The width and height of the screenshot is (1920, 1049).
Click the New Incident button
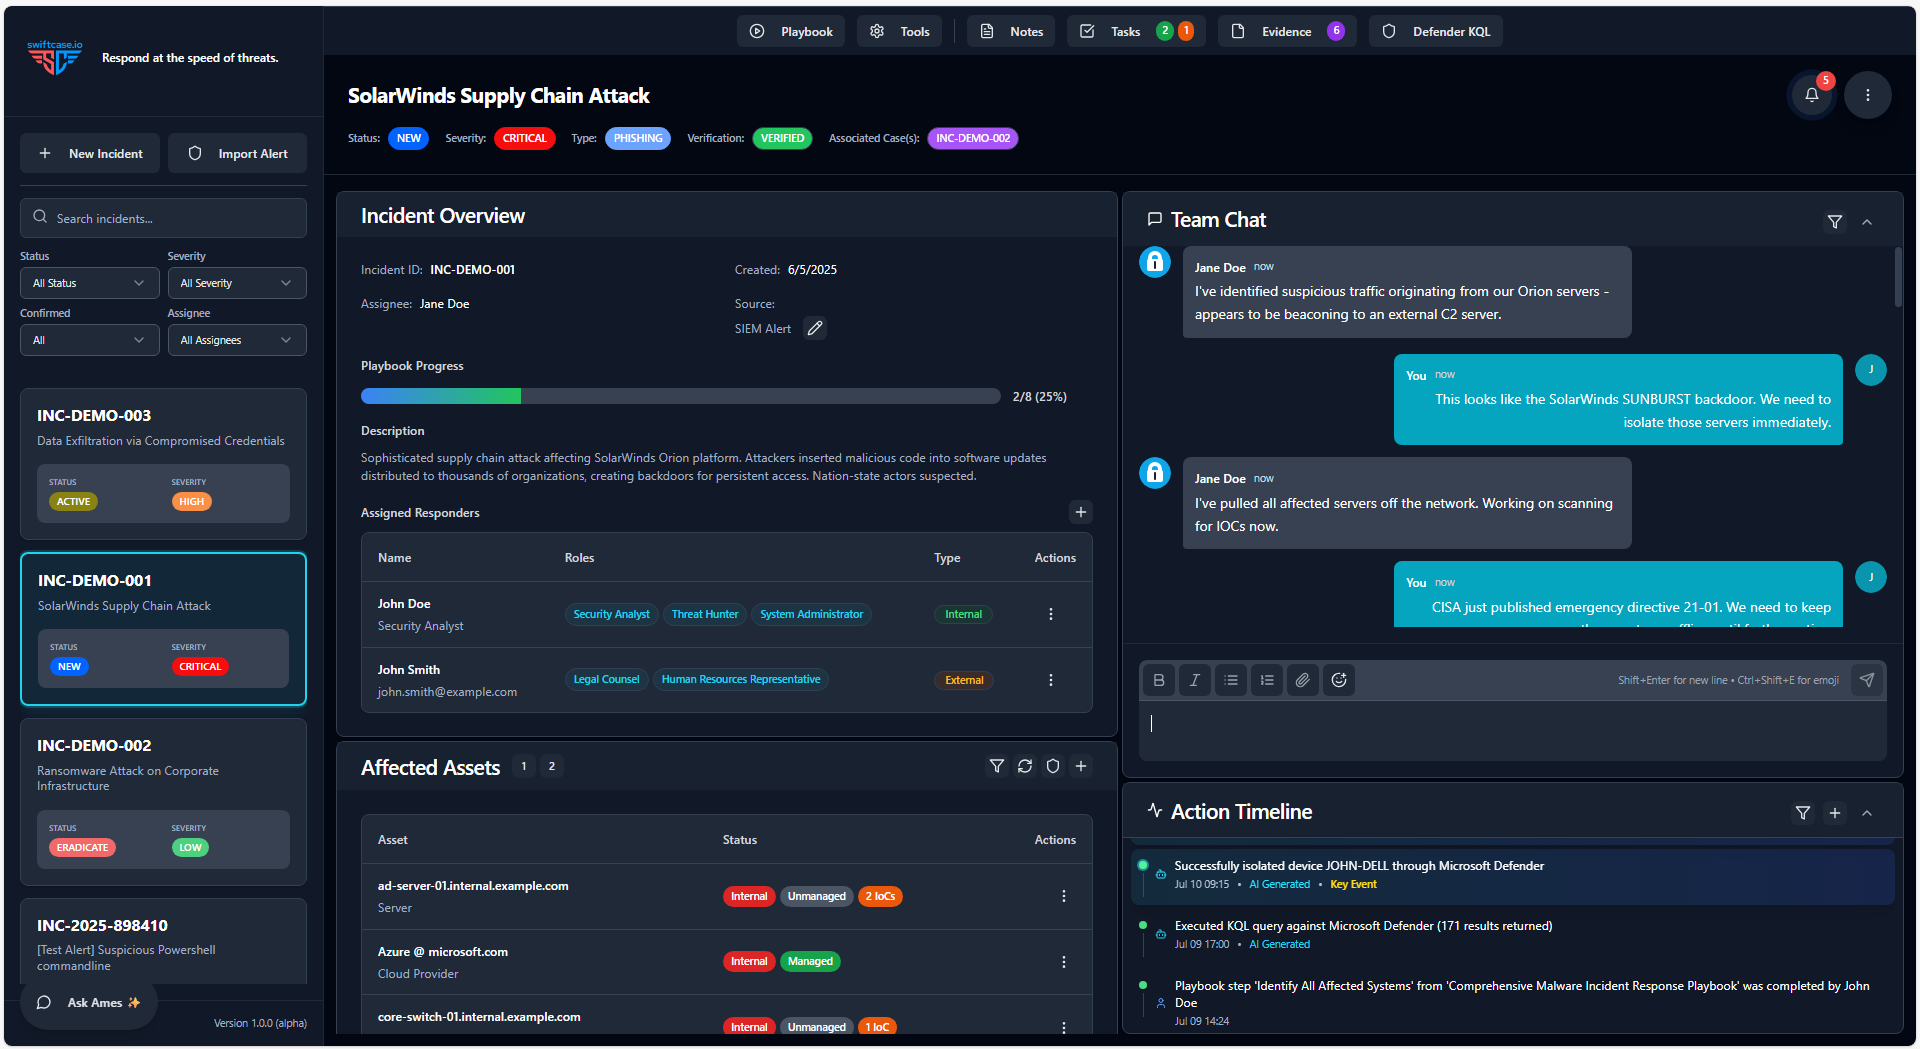click(89, 153)
